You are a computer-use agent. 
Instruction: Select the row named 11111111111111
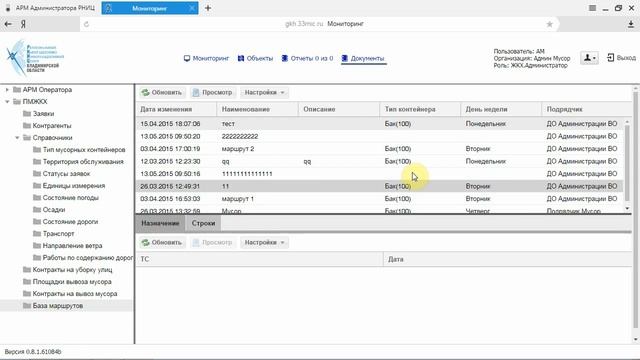tap(379, 174)
